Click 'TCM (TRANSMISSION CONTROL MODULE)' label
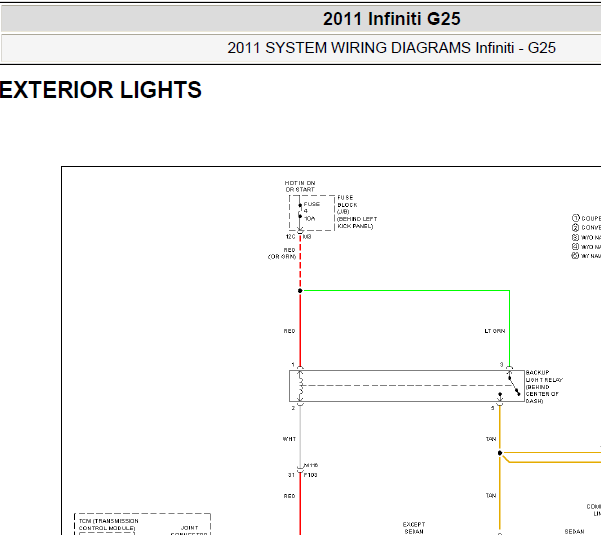 108,524
